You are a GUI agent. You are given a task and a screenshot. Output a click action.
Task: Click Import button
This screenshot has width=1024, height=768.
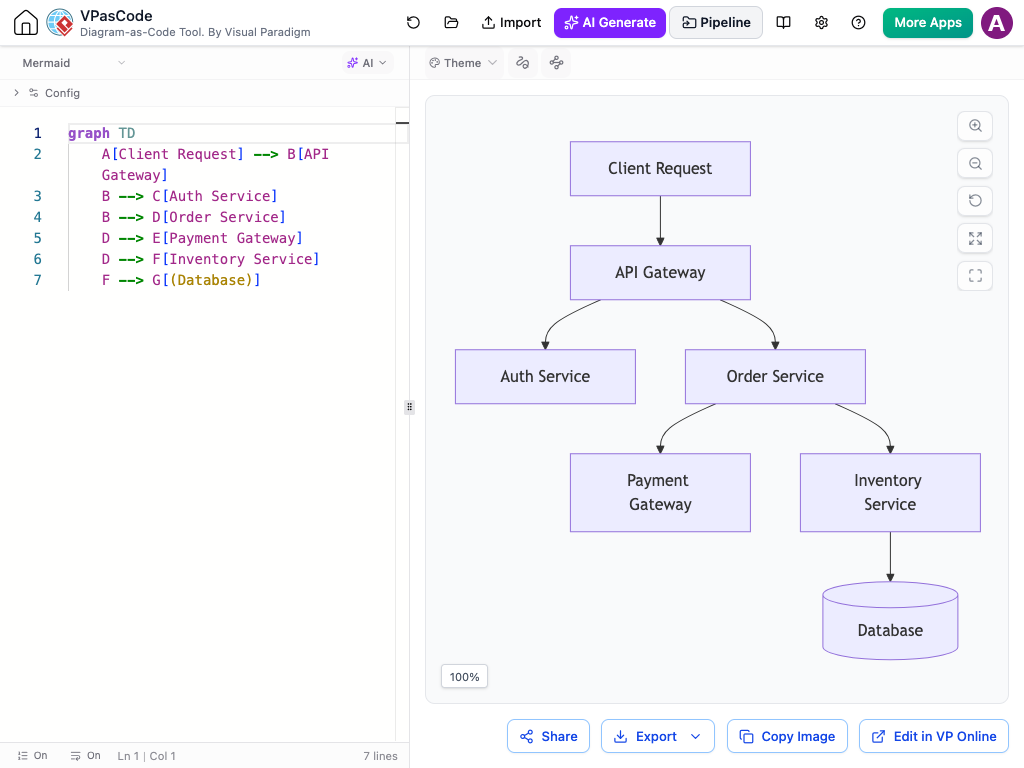(511, 22)
